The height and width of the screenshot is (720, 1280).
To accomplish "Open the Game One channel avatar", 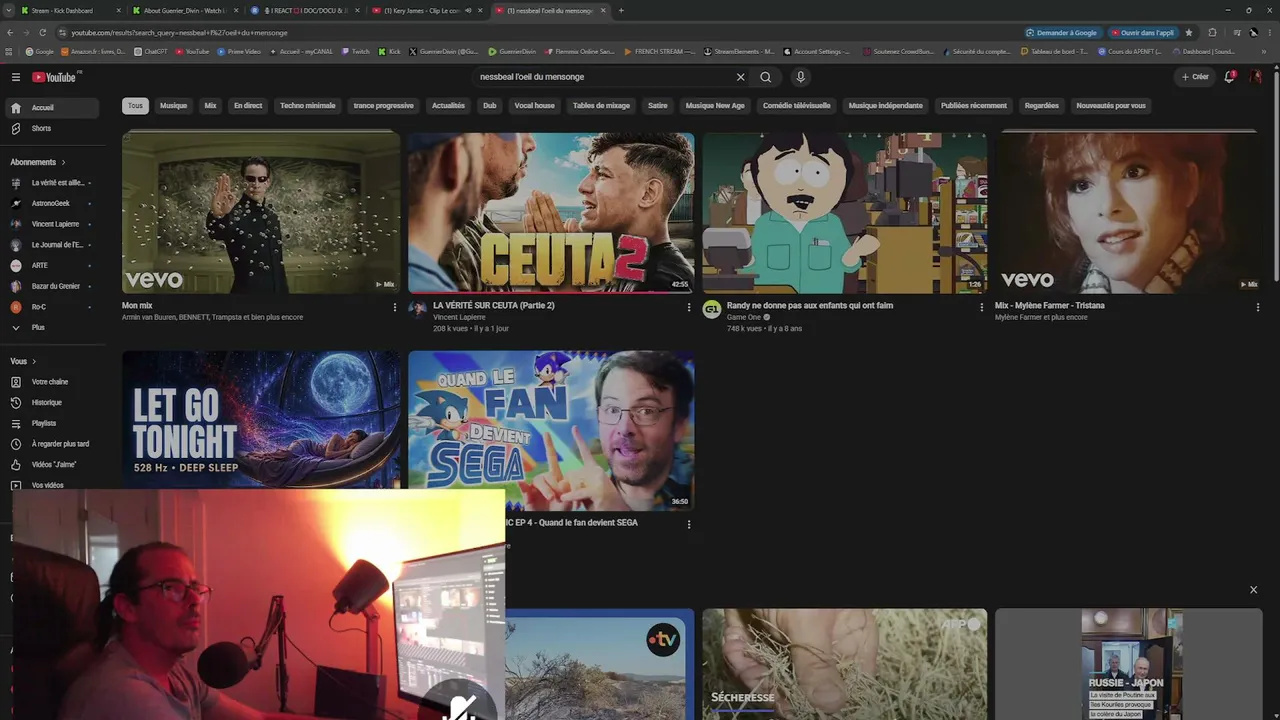I will pyautogui.click(x=712, y=310).
